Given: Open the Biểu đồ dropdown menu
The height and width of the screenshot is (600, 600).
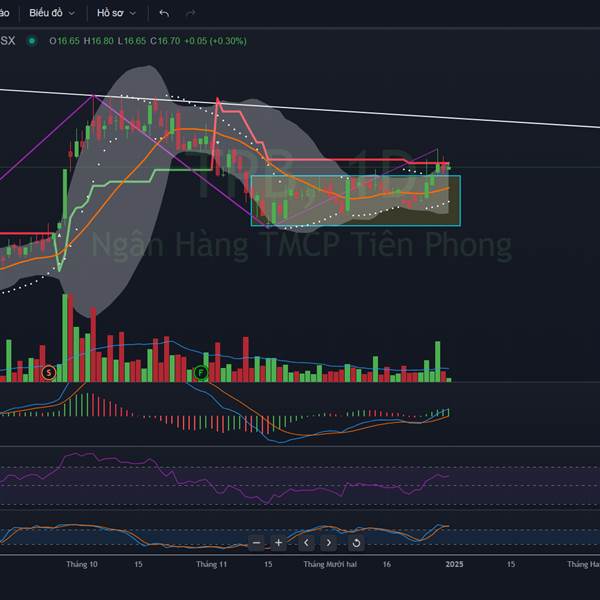Looking at the screenshot, I should 52,13.
